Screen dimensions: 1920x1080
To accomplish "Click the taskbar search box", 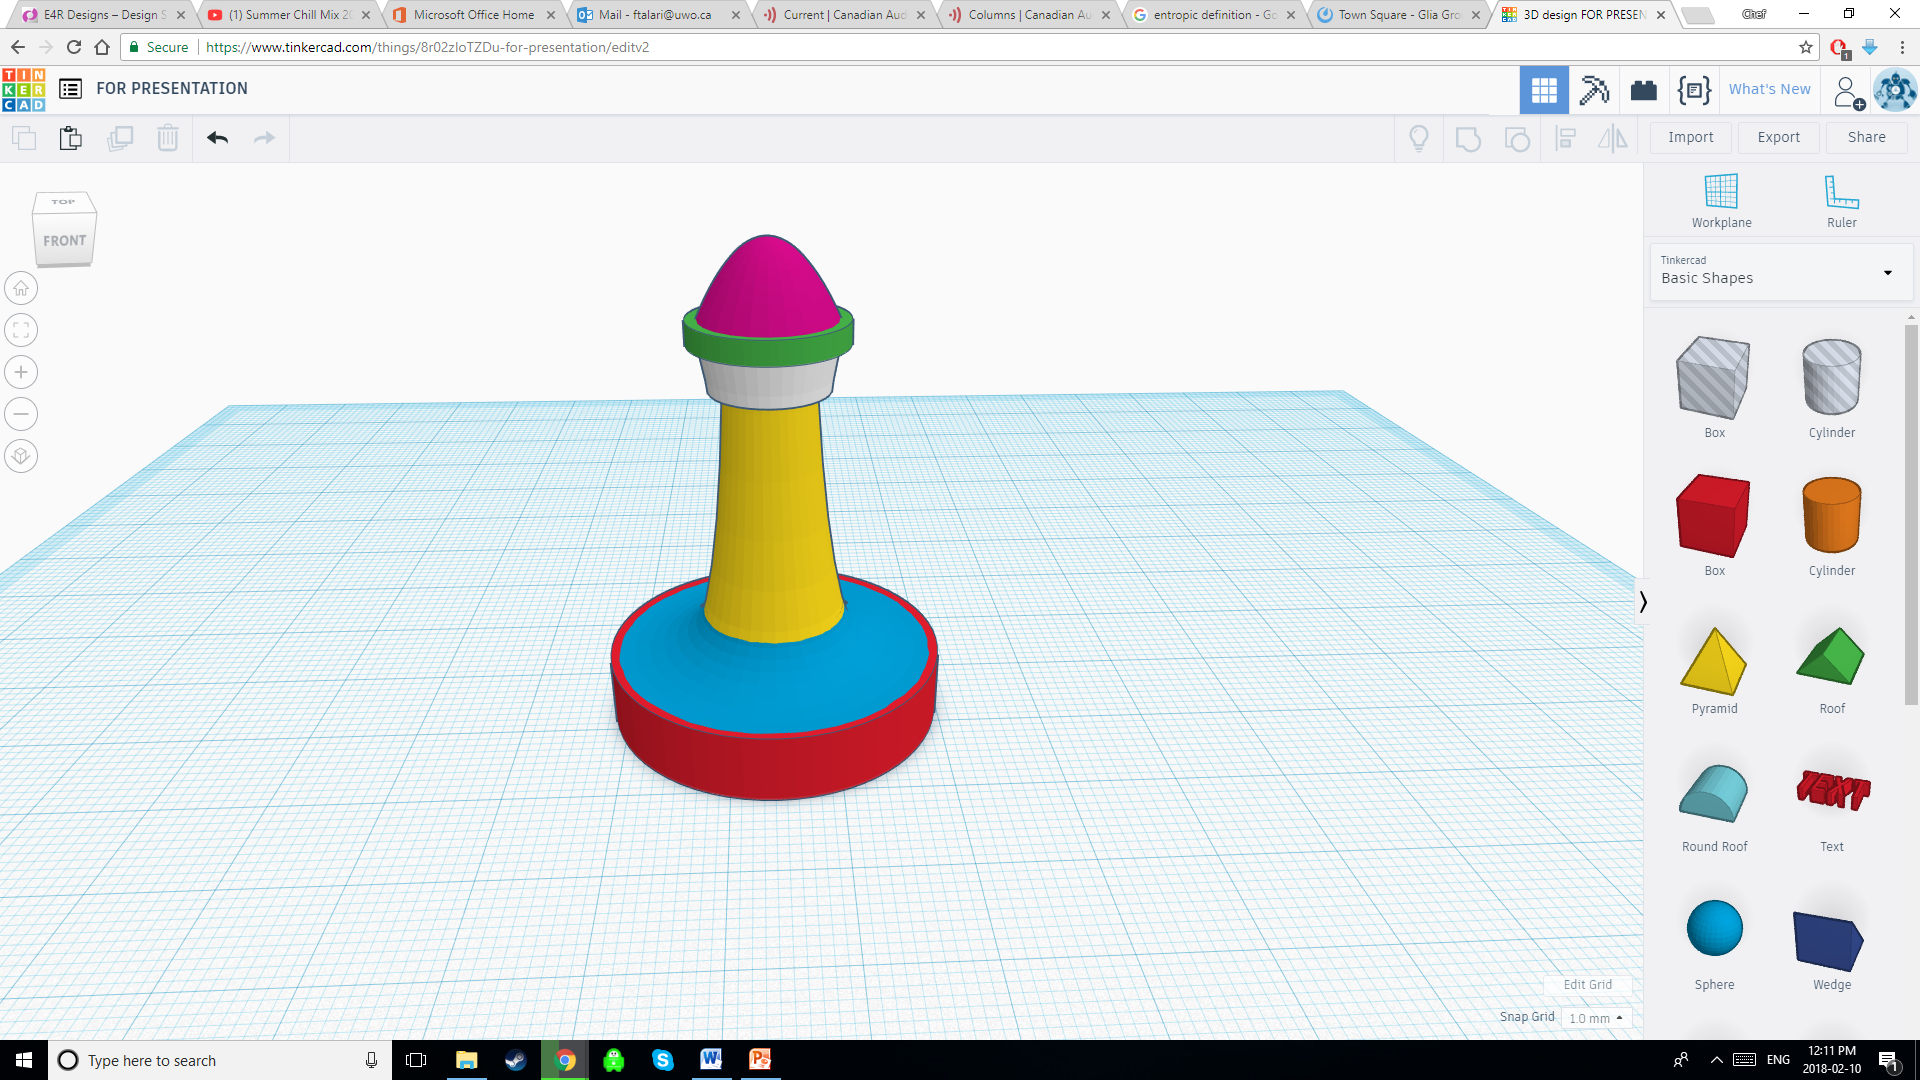I will (x=220, y=1060).
